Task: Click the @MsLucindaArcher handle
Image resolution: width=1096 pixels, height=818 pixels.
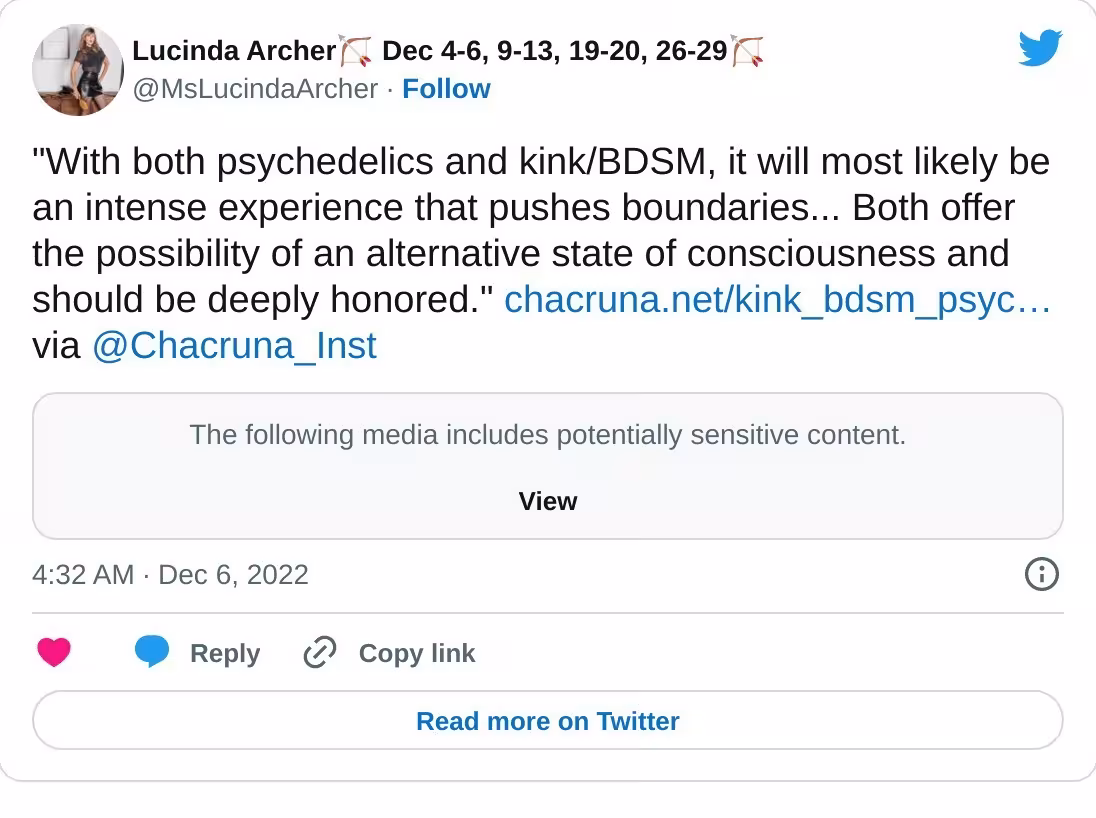Action: [x=255, y=89]
